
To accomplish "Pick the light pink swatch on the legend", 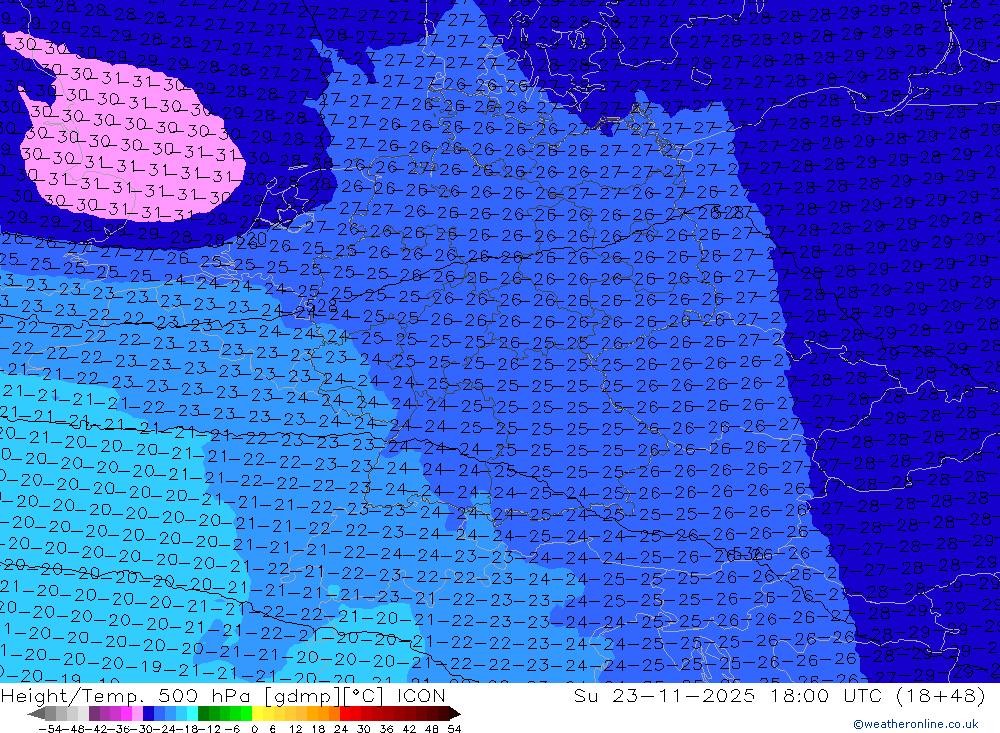I will click(x=137, y=713).
